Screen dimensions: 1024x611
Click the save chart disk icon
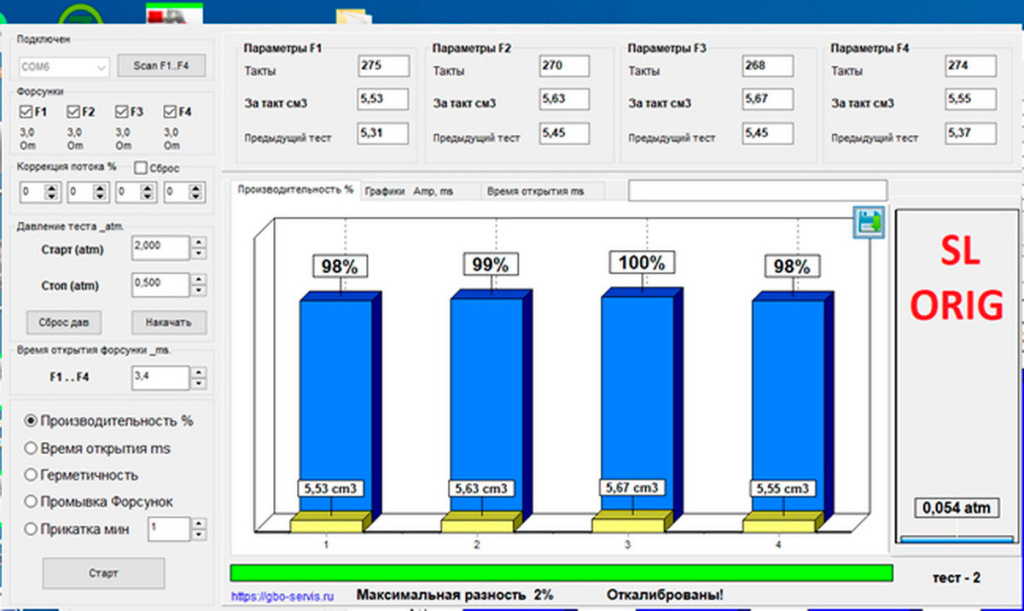click(867, 223)
